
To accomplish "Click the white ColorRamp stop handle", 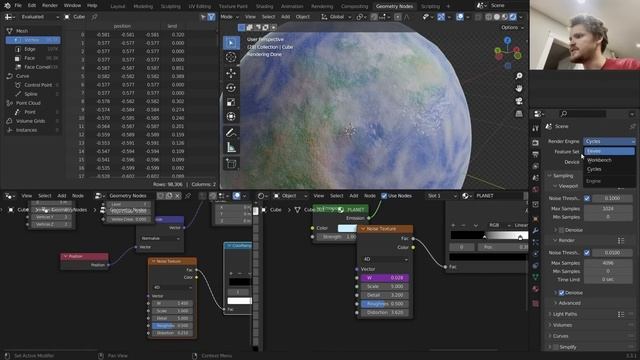I will [520, 237].
